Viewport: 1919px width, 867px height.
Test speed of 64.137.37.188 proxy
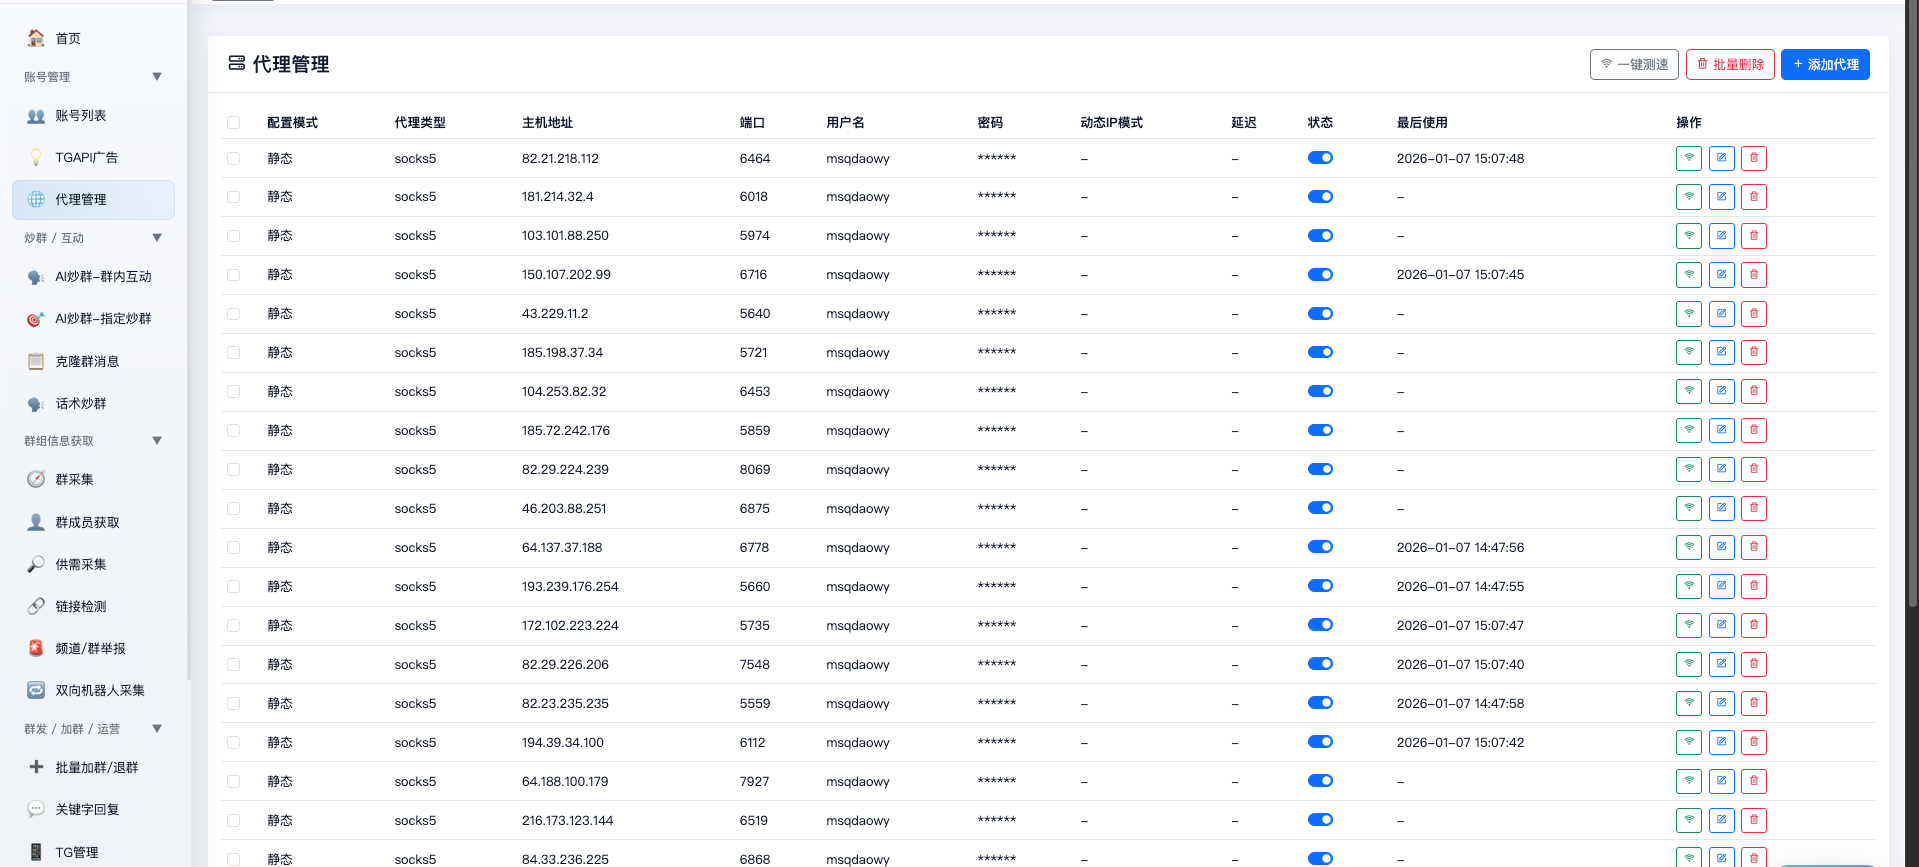coord(1688,547)
